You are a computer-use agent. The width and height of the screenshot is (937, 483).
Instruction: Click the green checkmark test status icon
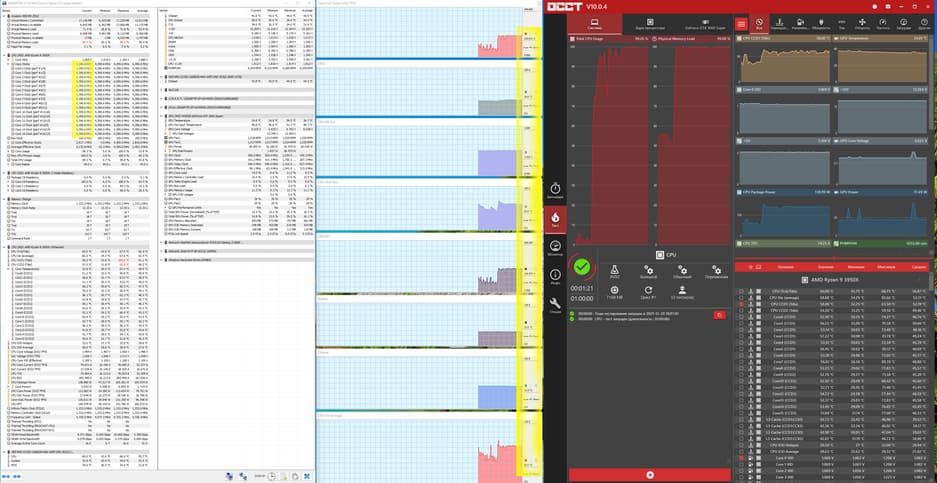click(581, 267)
